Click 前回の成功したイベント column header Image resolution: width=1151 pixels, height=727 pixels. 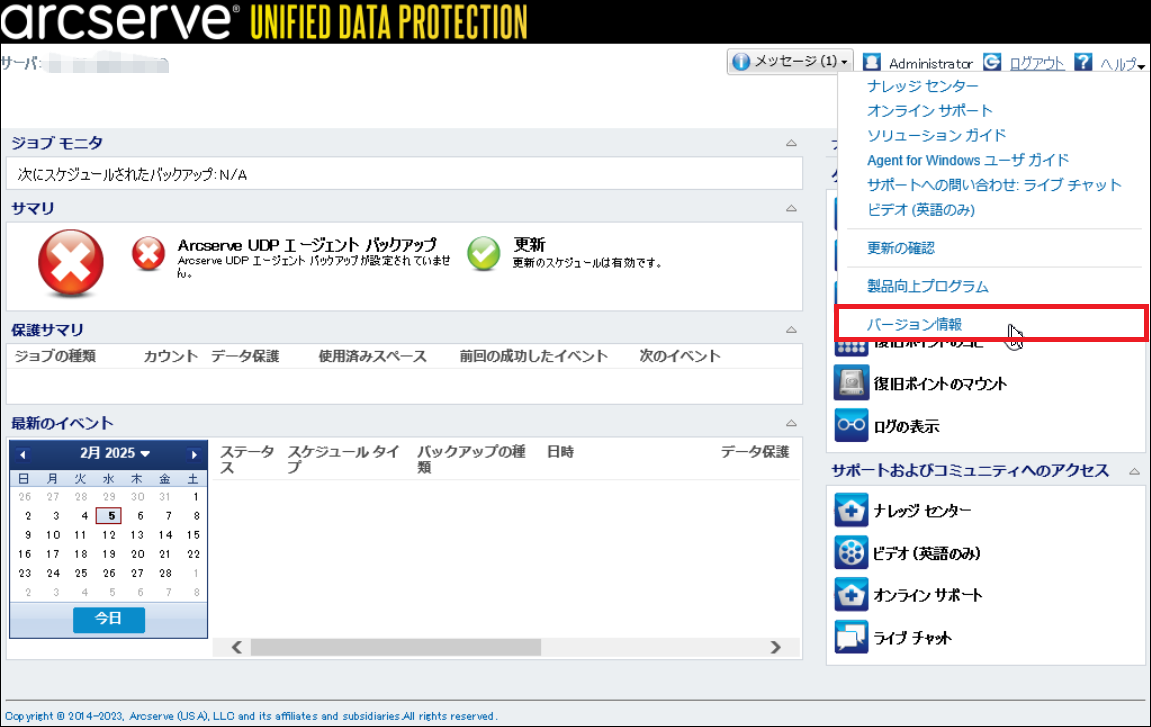pos(534,356)
